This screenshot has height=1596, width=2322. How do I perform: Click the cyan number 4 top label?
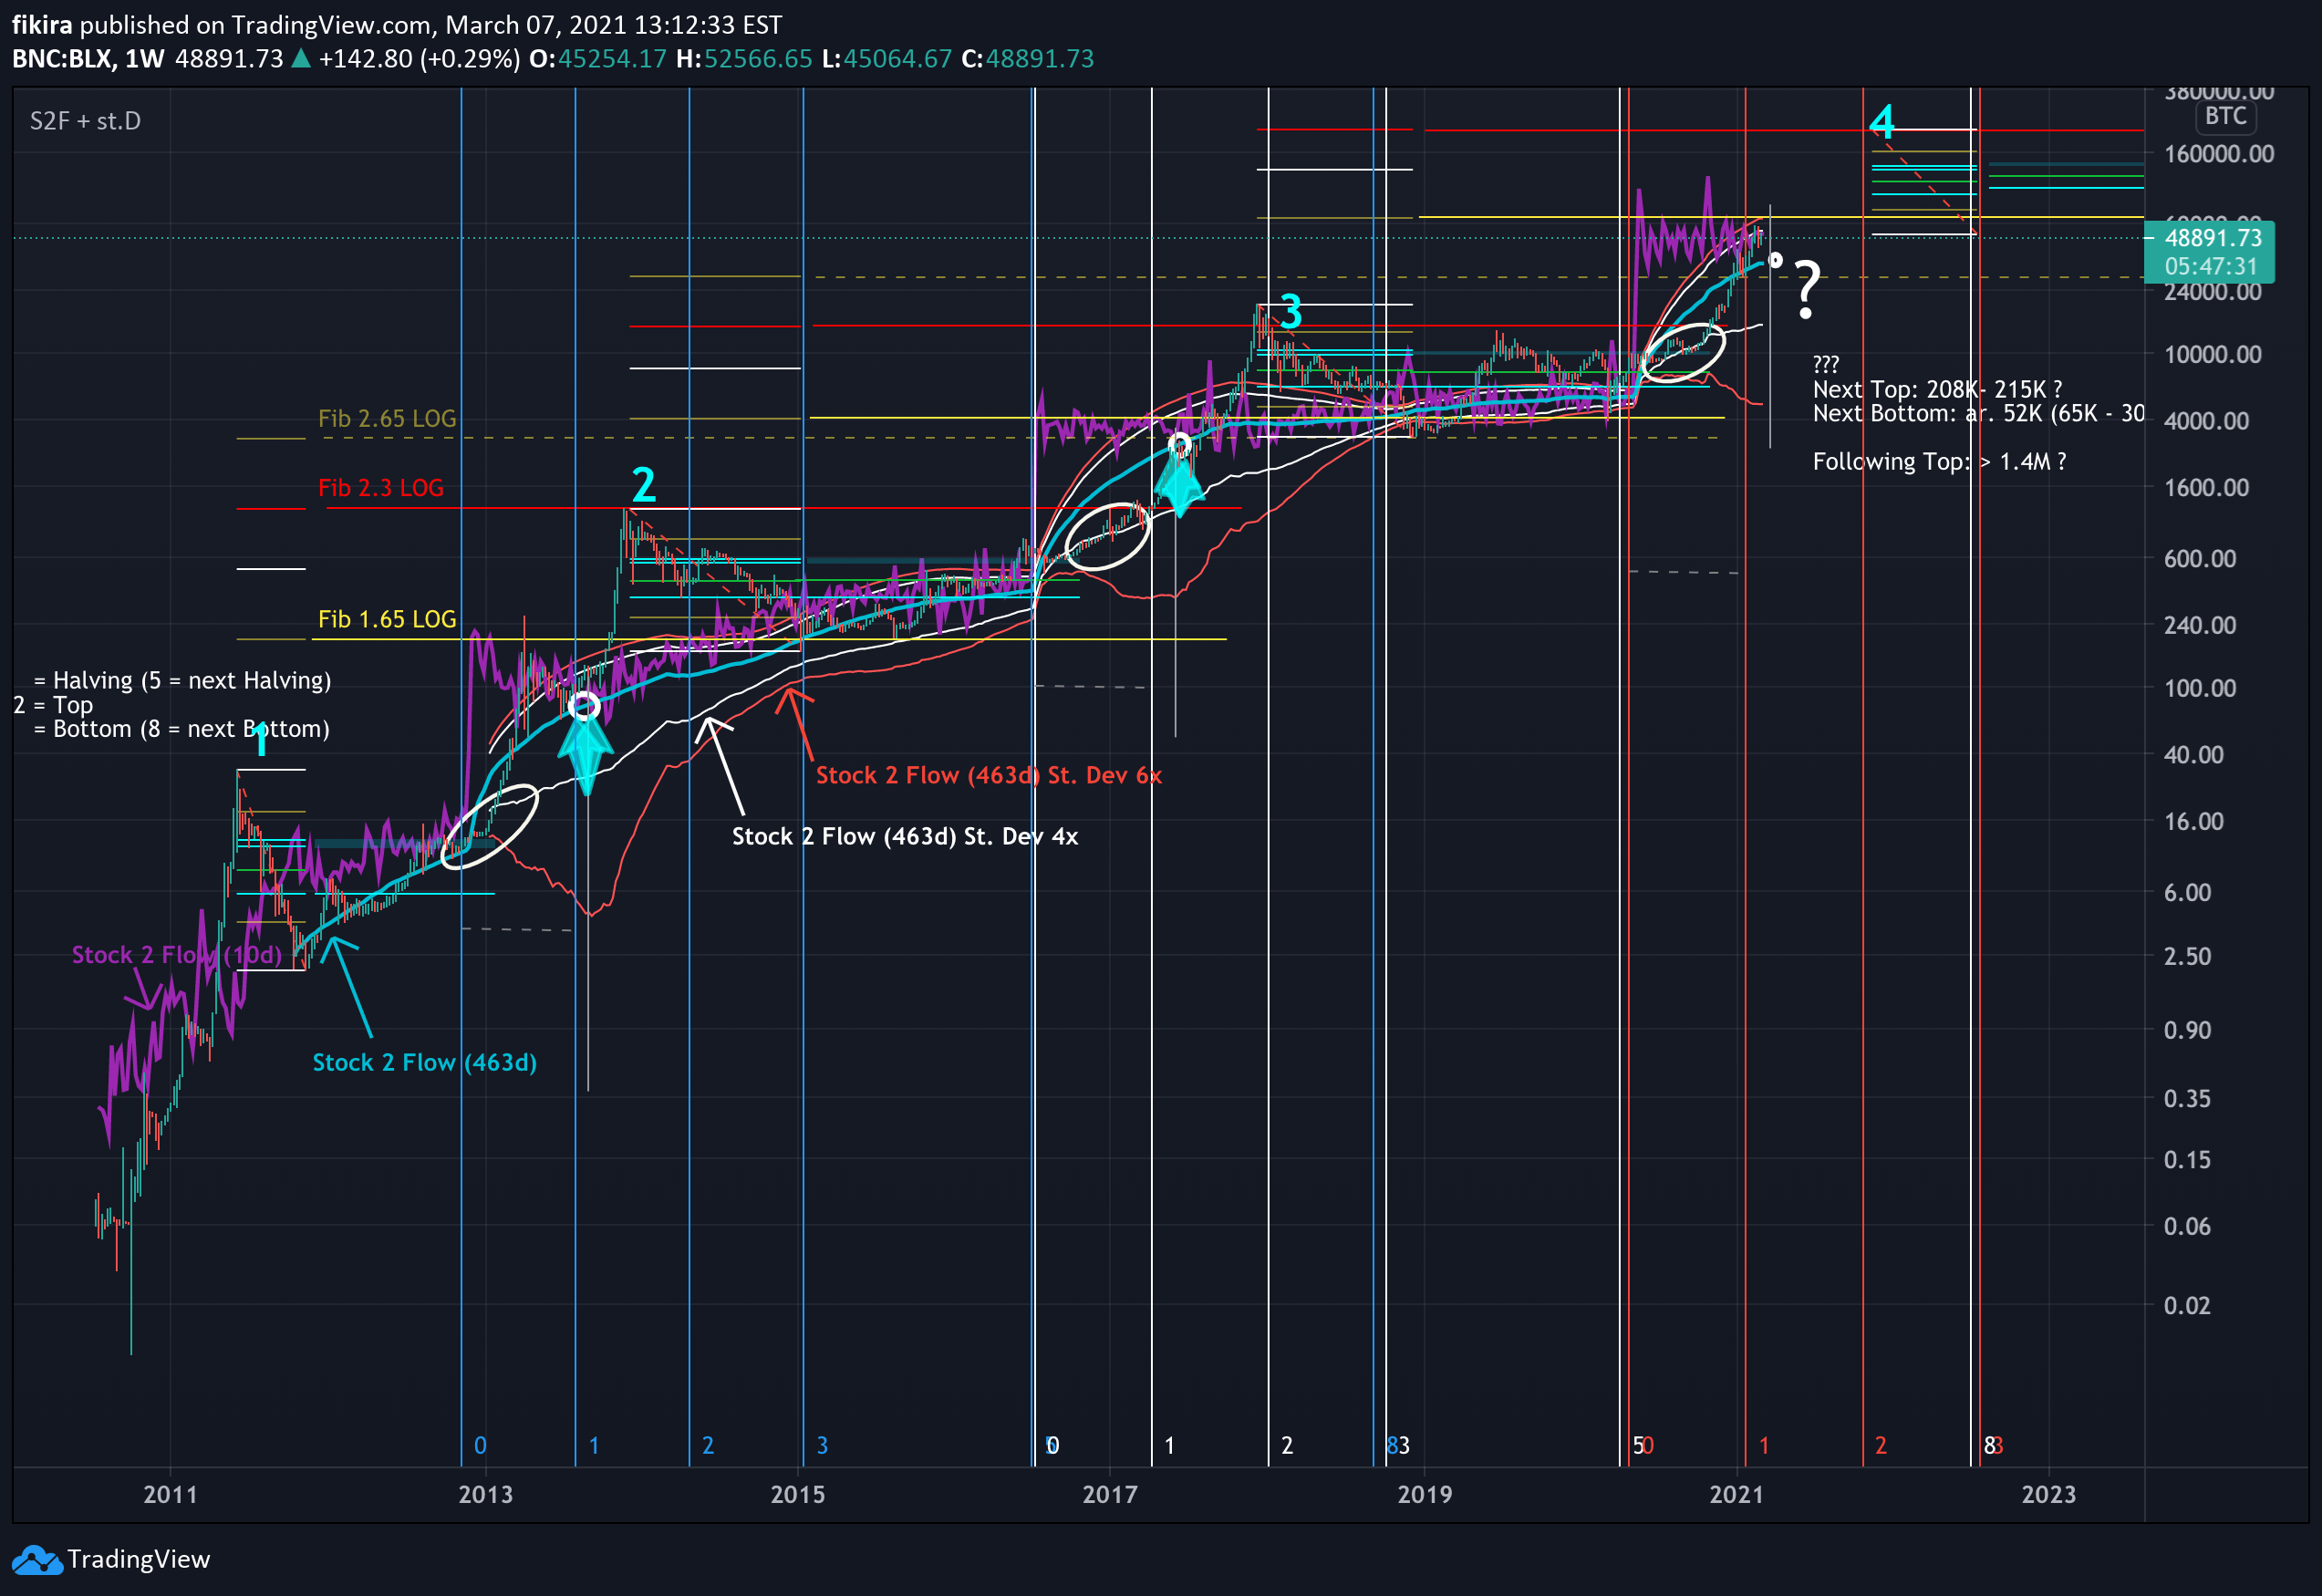tap(1882, 123)
